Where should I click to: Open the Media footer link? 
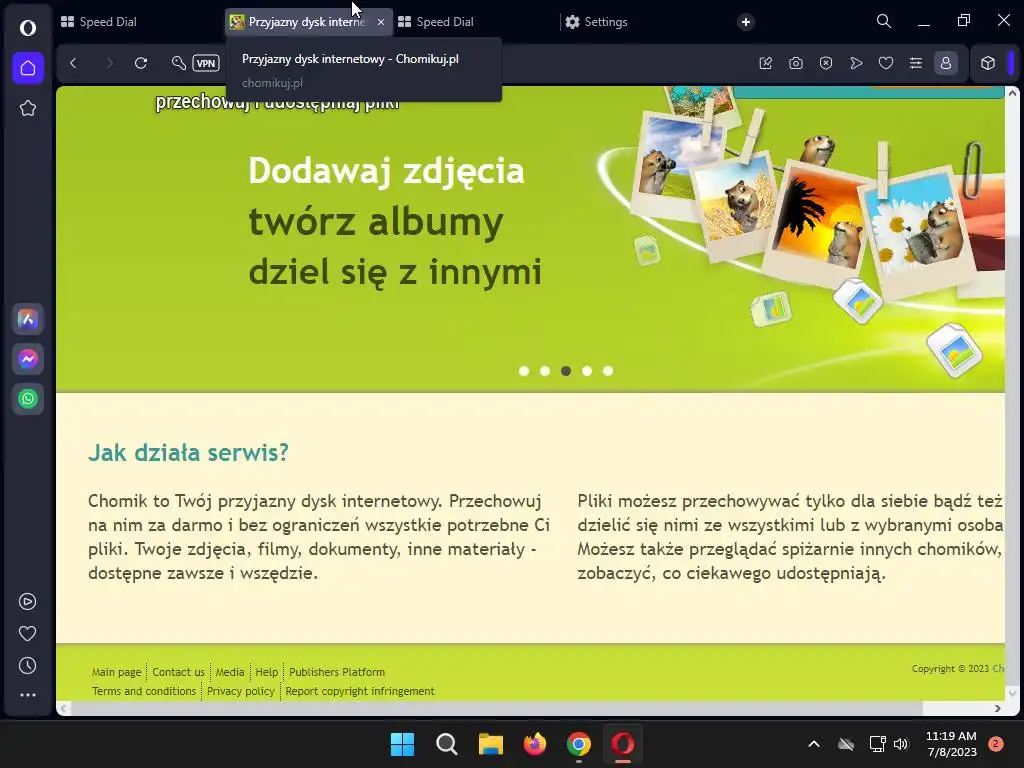[230, 672]
